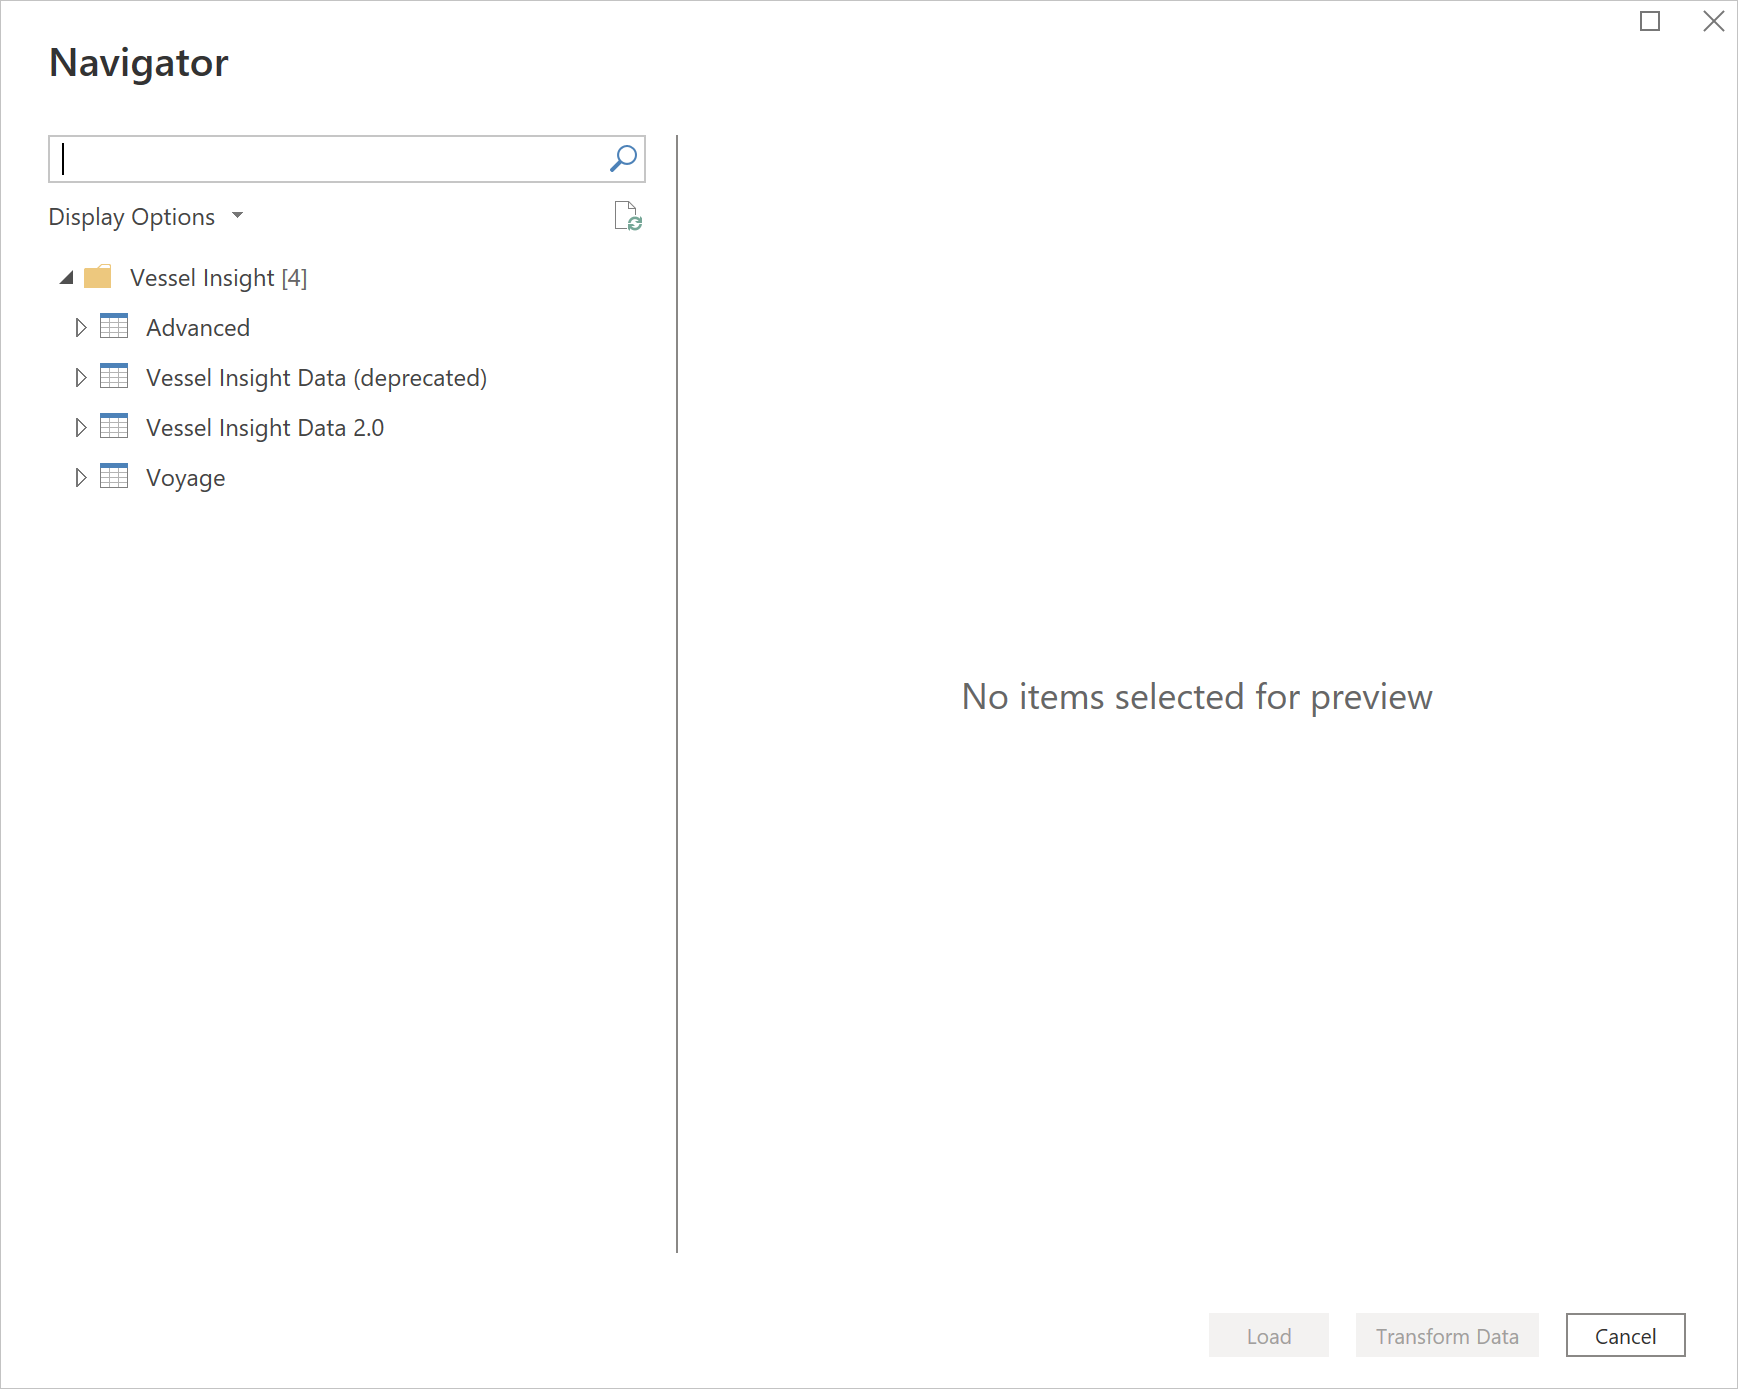This screenshot has height=1389, width=1738.
Task: Expand Vessel Insight Data (deprecated) node
Action: (81, 377)
